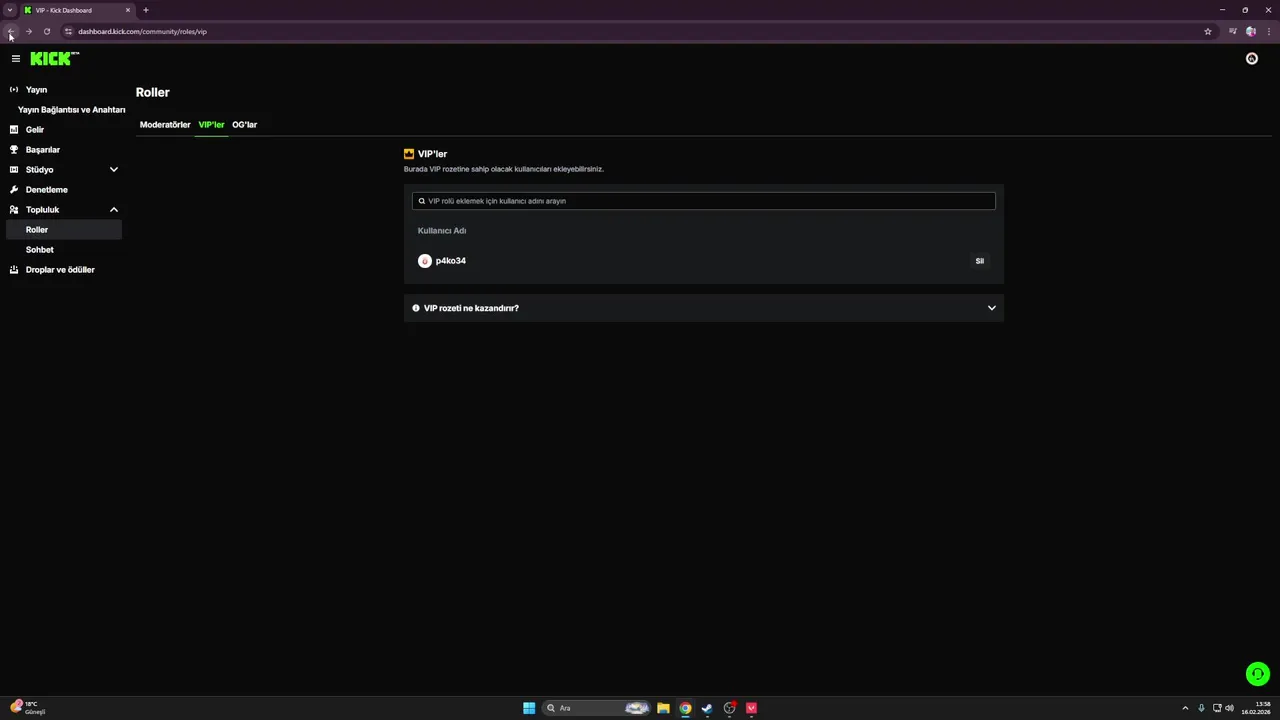Go back in browser
1280x720 pixels.
click(x=10, y=31)
